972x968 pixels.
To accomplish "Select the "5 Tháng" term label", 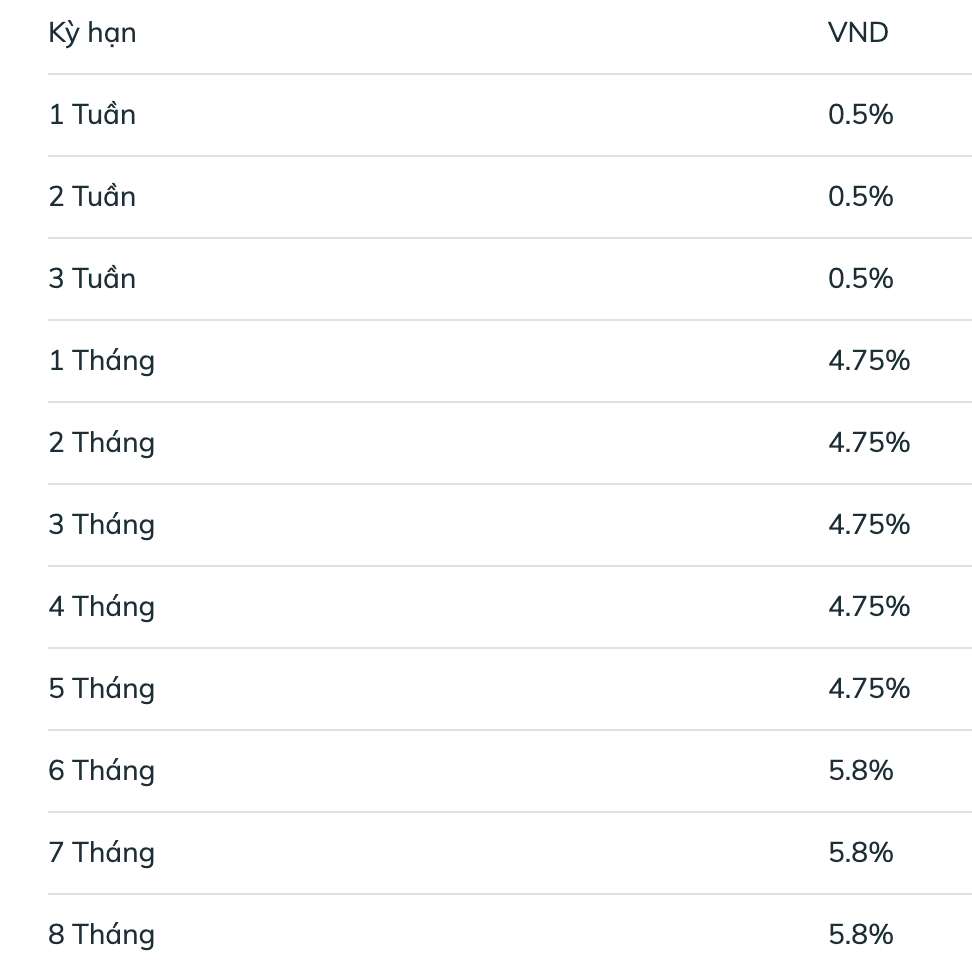I will (102, 689).
